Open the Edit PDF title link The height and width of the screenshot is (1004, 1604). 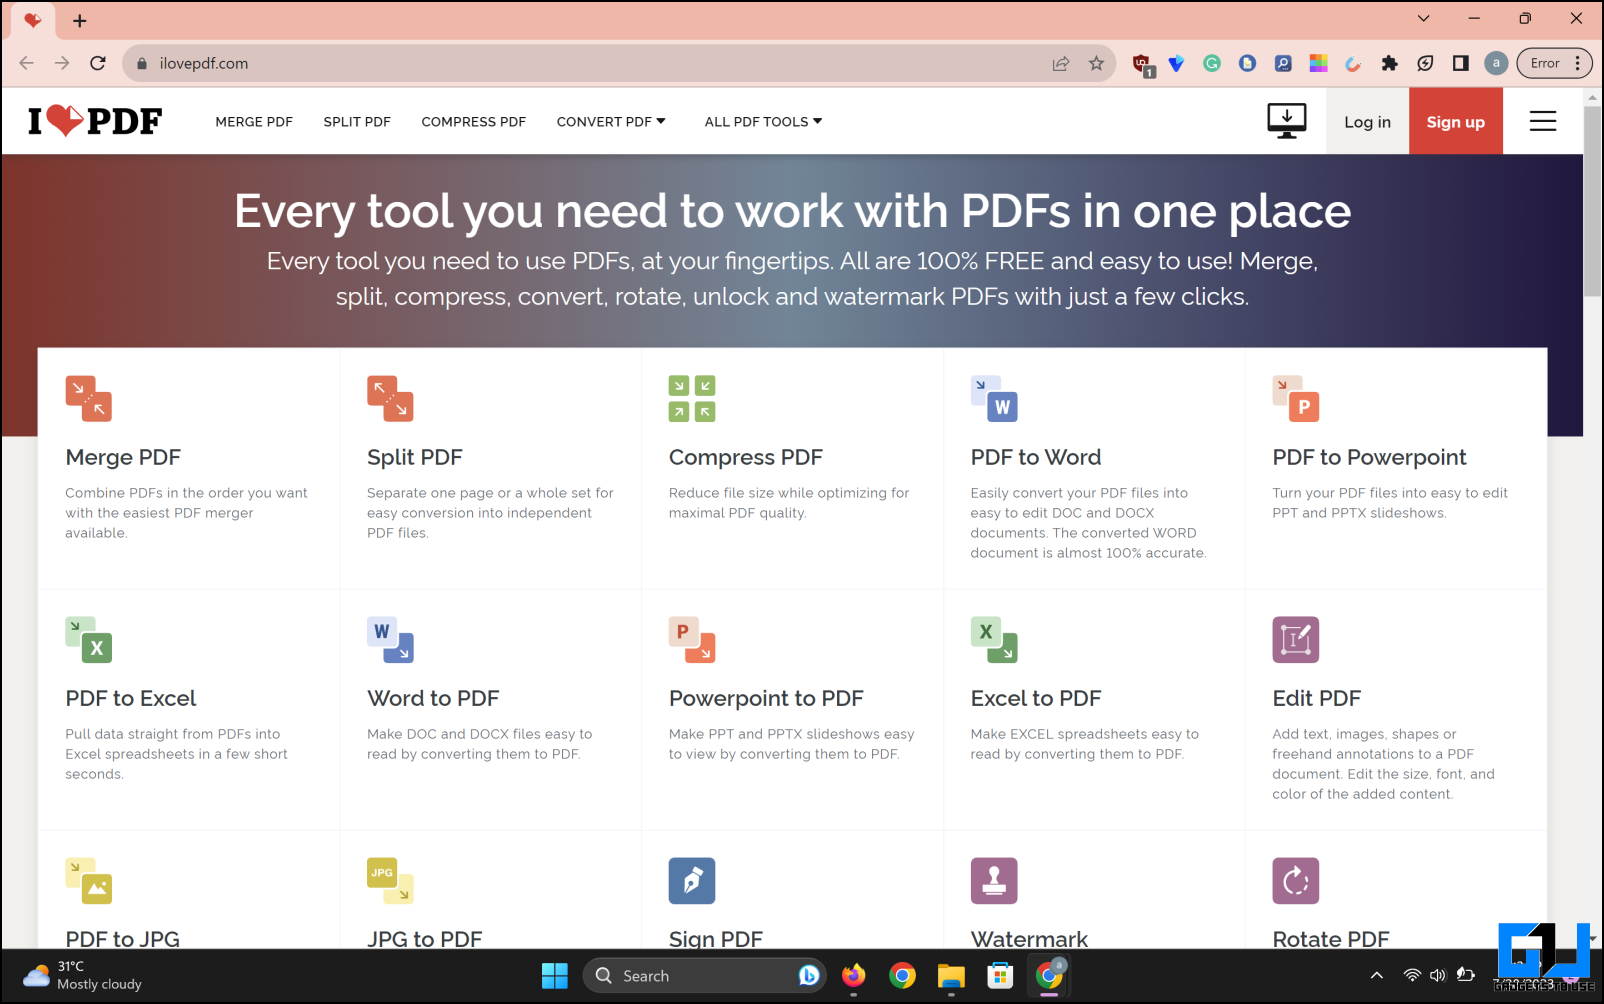[1317, 698]
